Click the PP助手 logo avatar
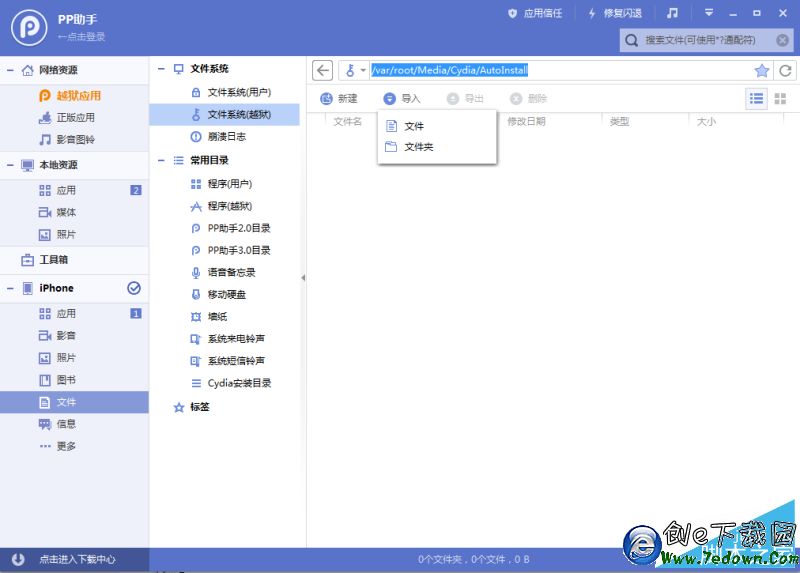The height and width of the screenshot is (573, 800). (x=25, y=27)
